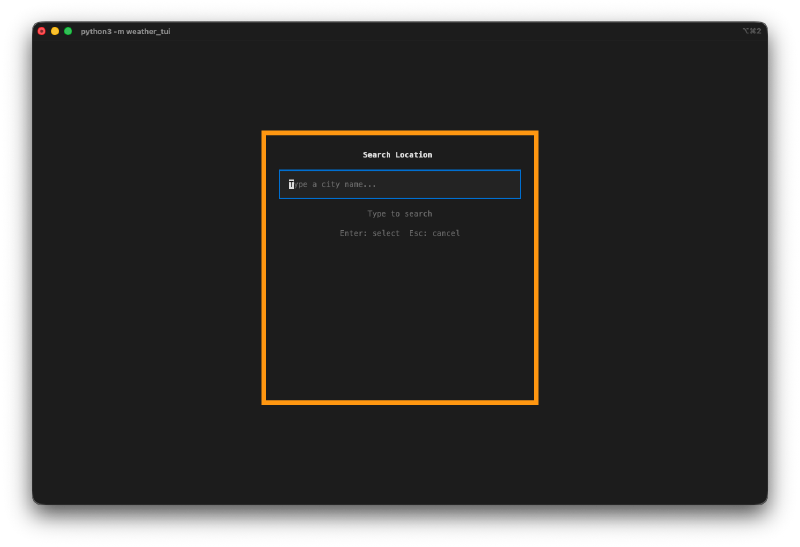Maximize the window using the green button

[68, 31]
